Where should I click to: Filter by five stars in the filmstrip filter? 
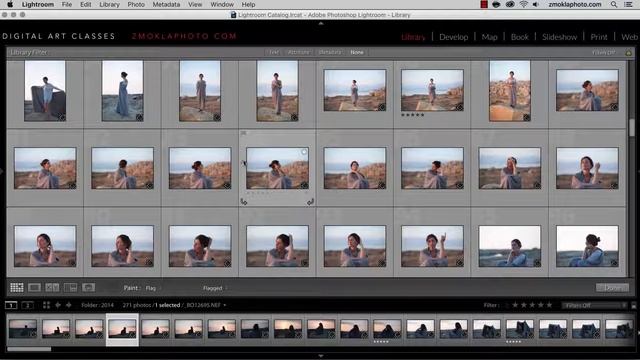click(549, 305)
